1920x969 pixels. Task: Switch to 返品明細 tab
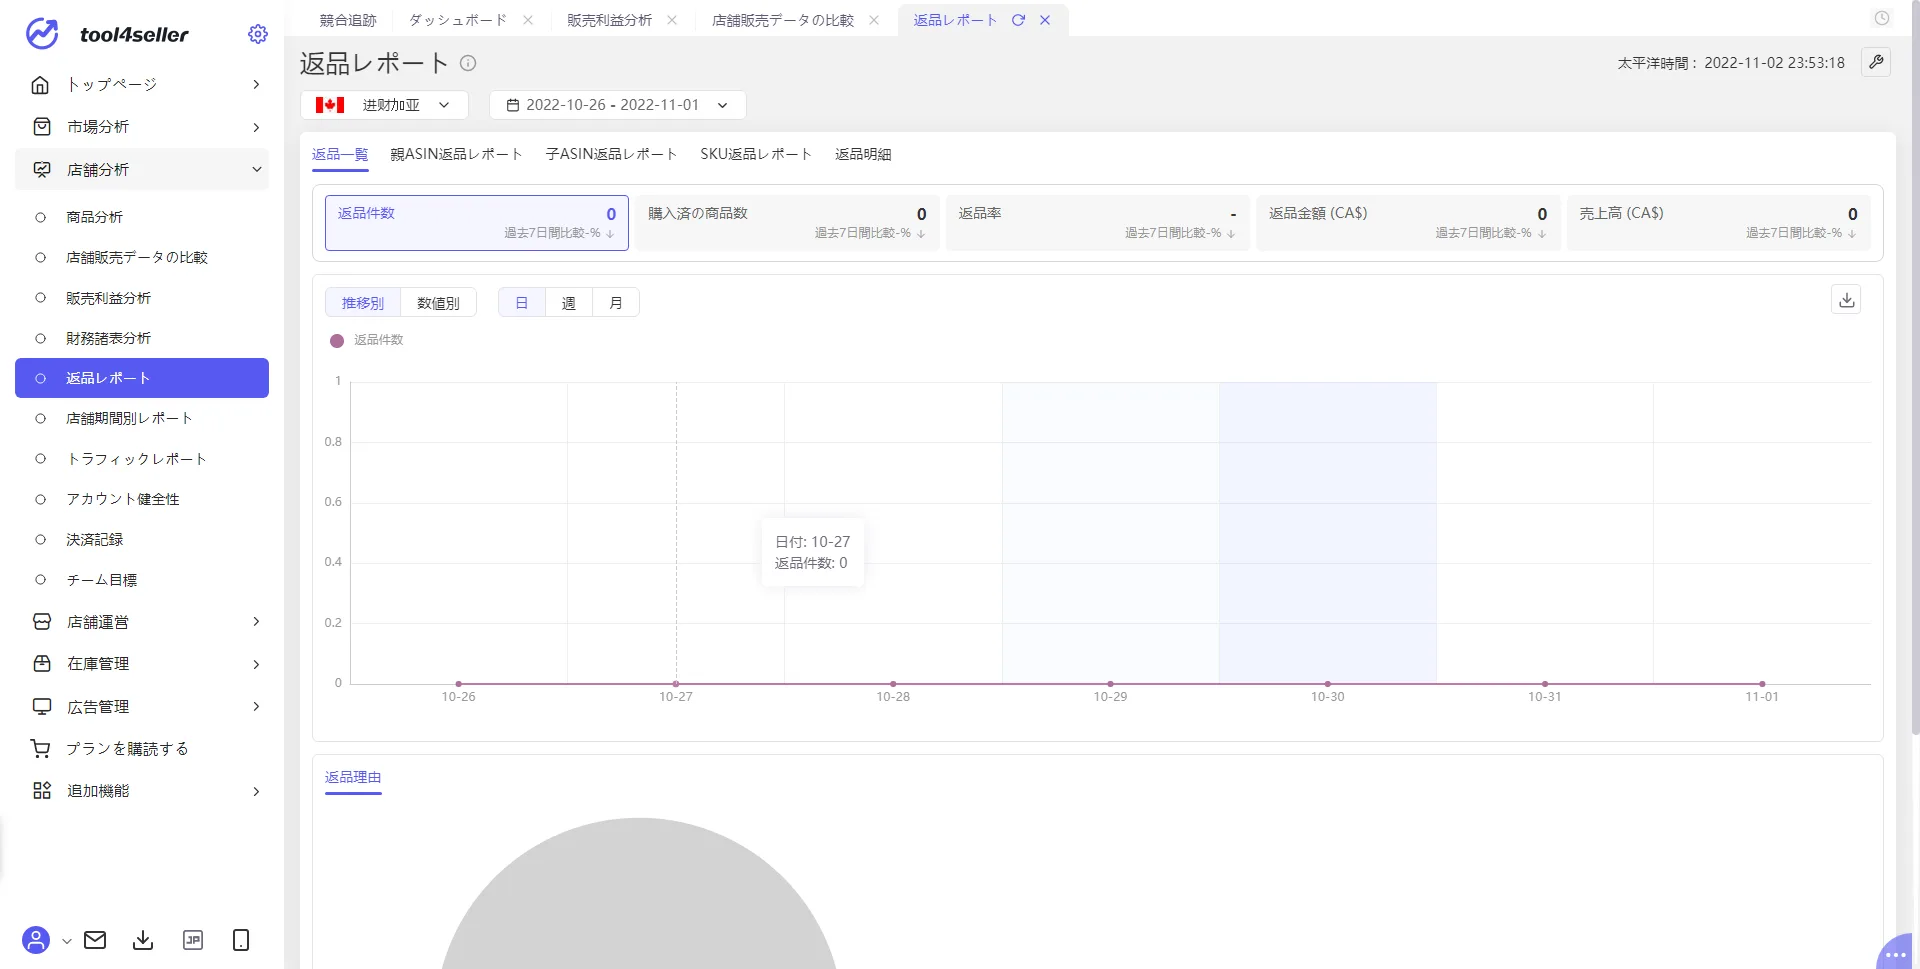(863, 154)
